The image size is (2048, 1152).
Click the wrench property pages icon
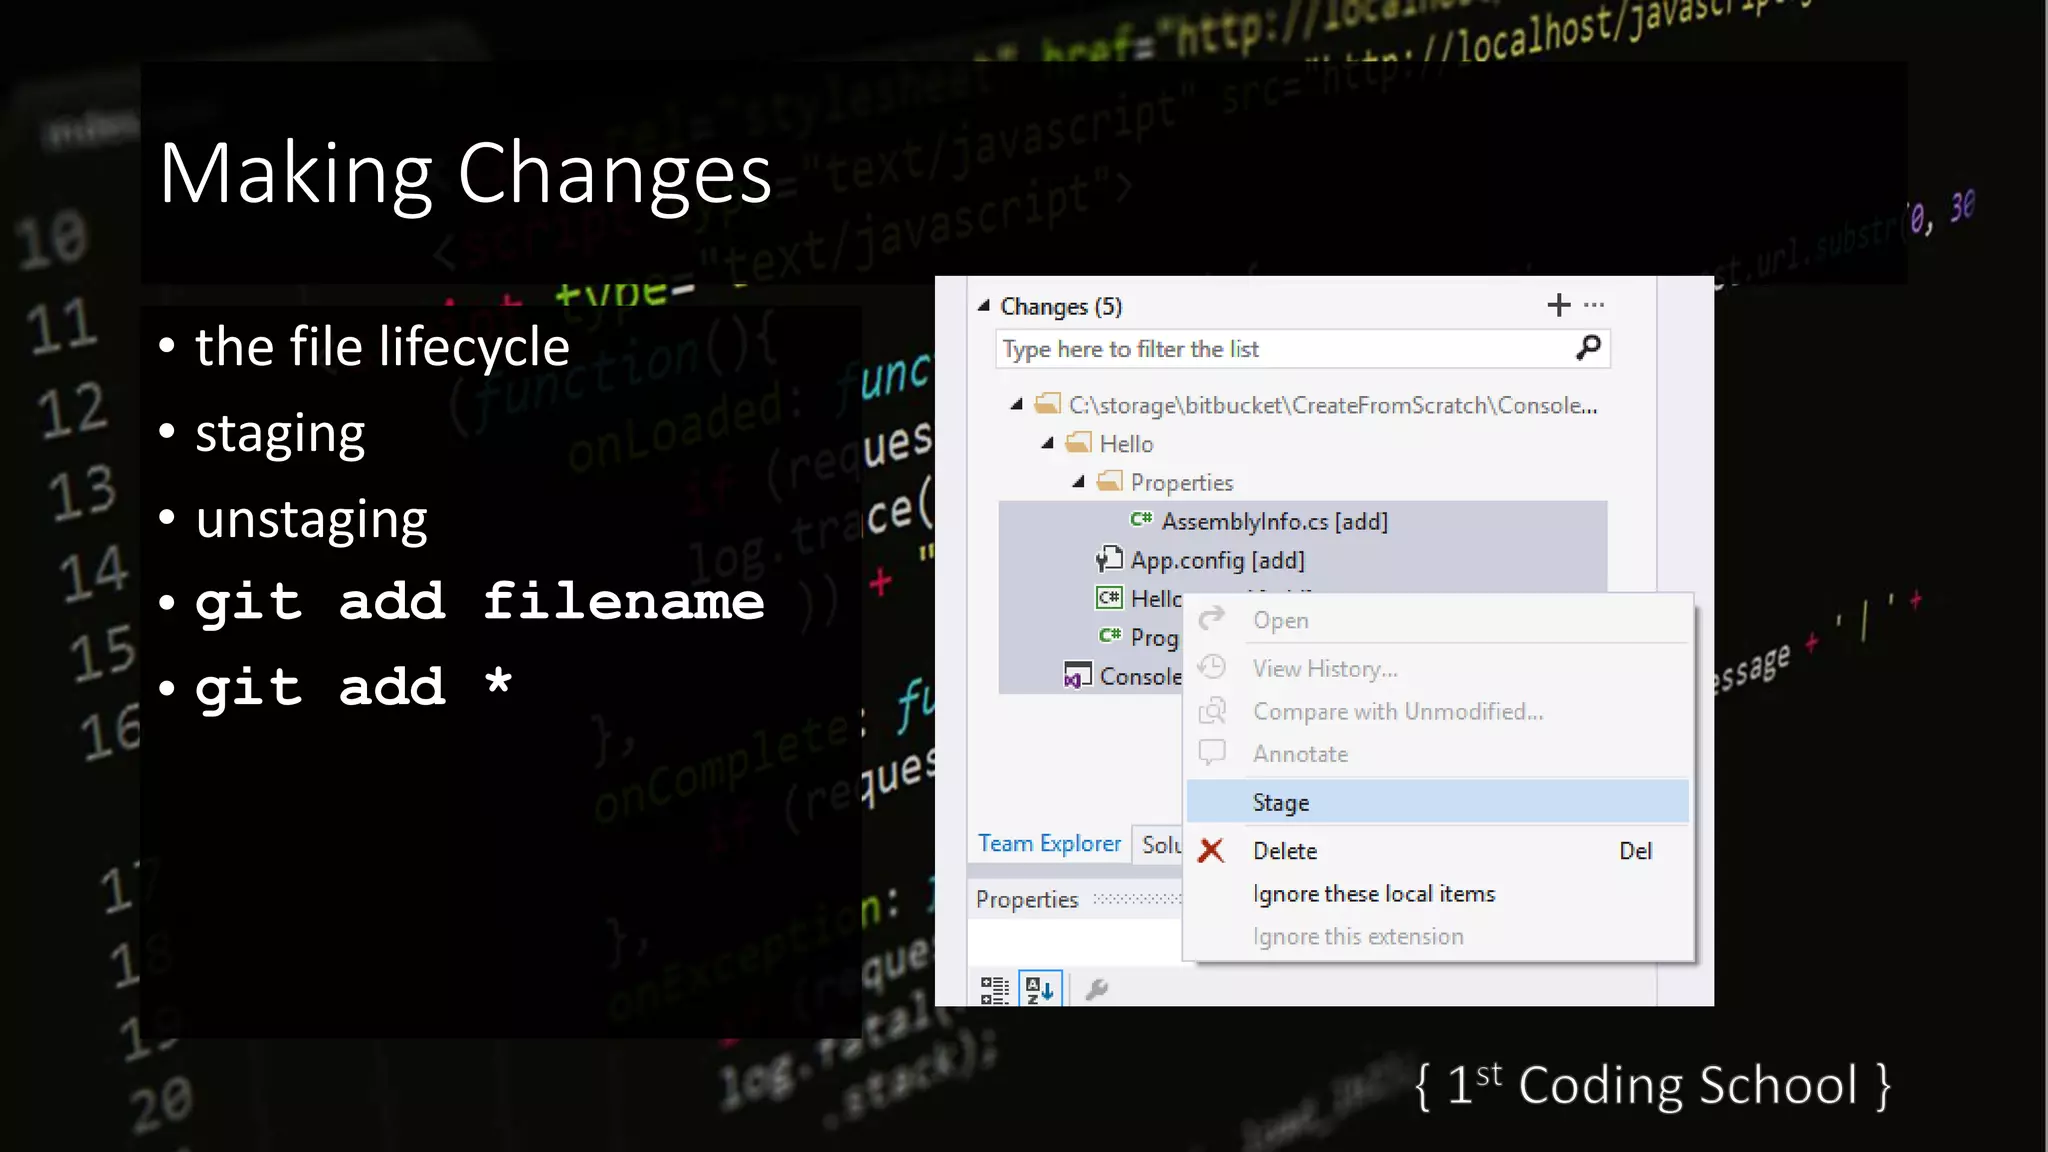1096,990
